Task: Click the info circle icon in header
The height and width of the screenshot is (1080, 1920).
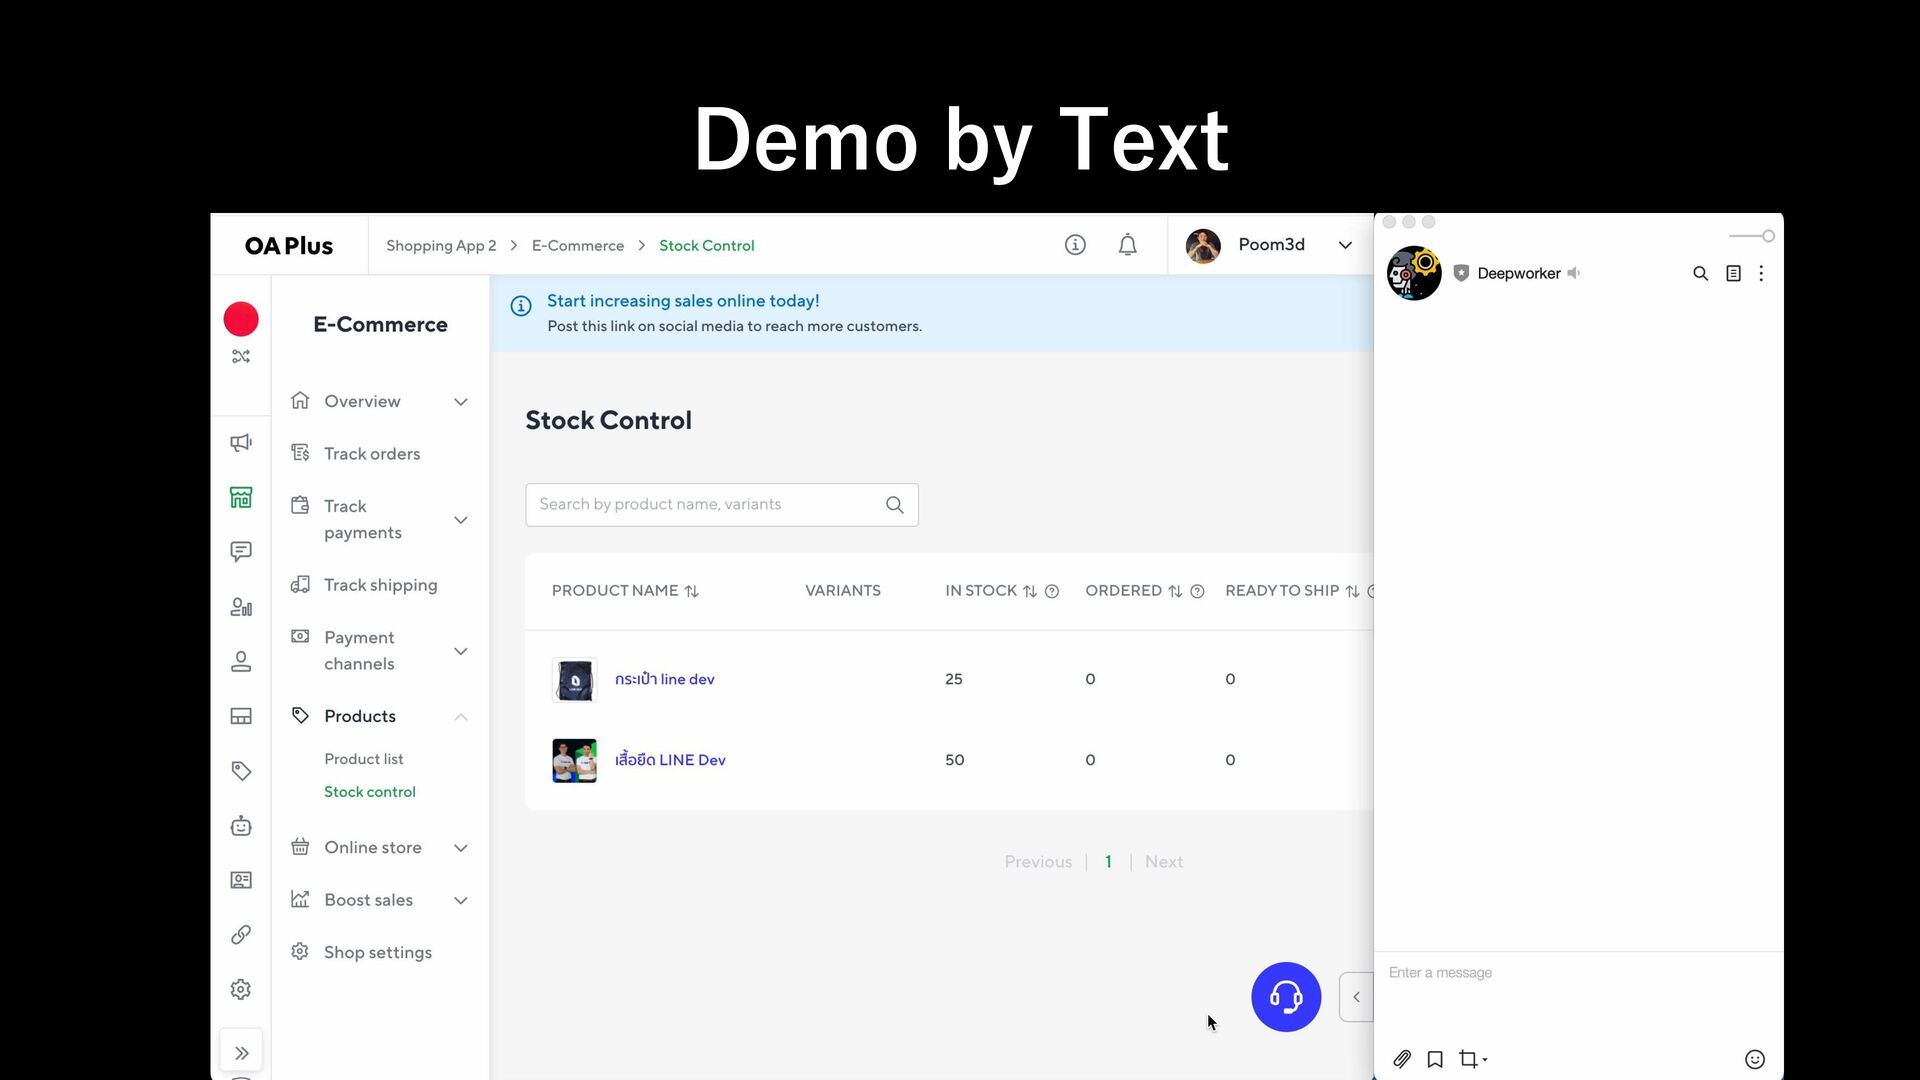Action: (x=1075, y=245)
